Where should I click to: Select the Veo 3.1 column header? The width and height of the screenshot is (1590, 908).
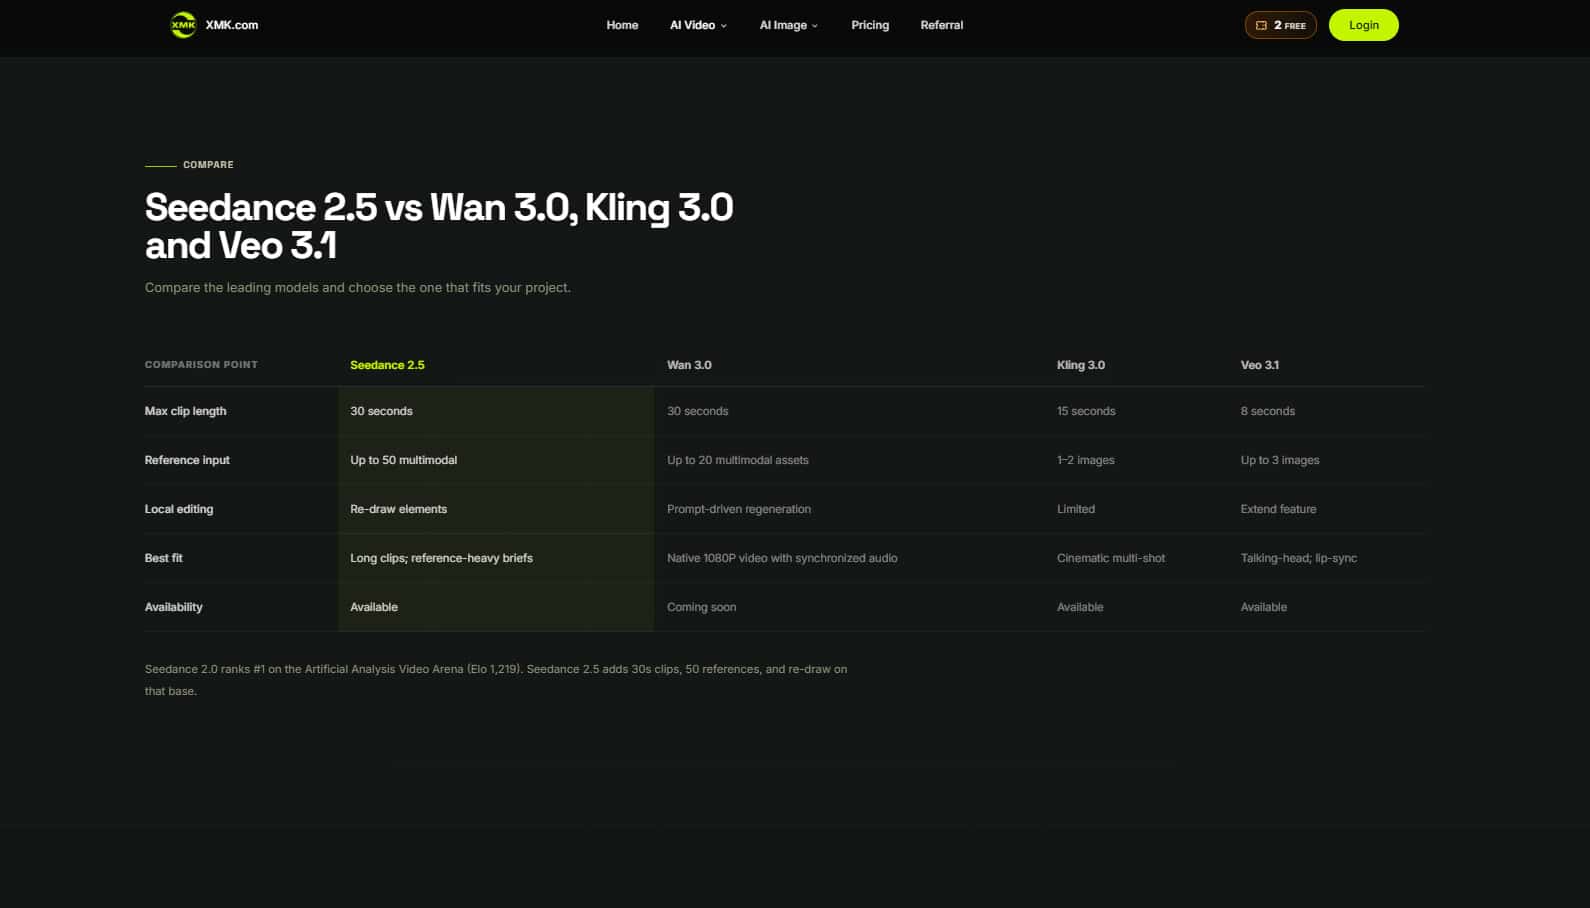pos(1260,365)
